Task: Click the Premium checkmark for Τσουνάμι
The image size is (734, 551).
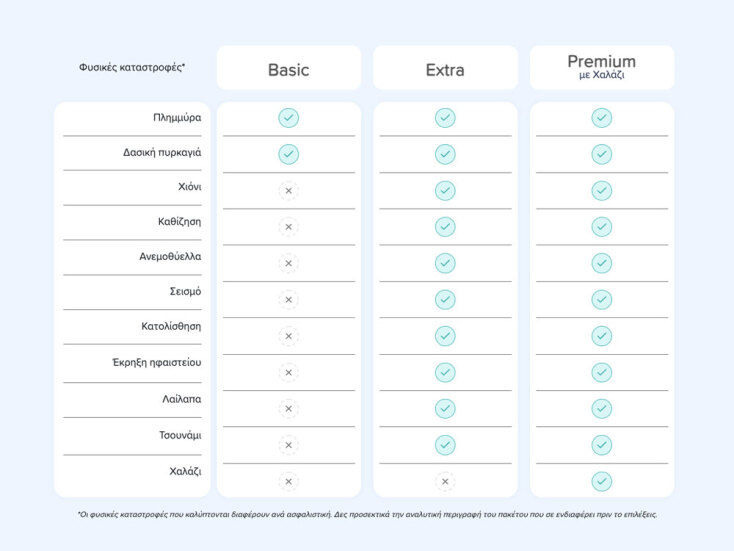Action: point(601,445)
